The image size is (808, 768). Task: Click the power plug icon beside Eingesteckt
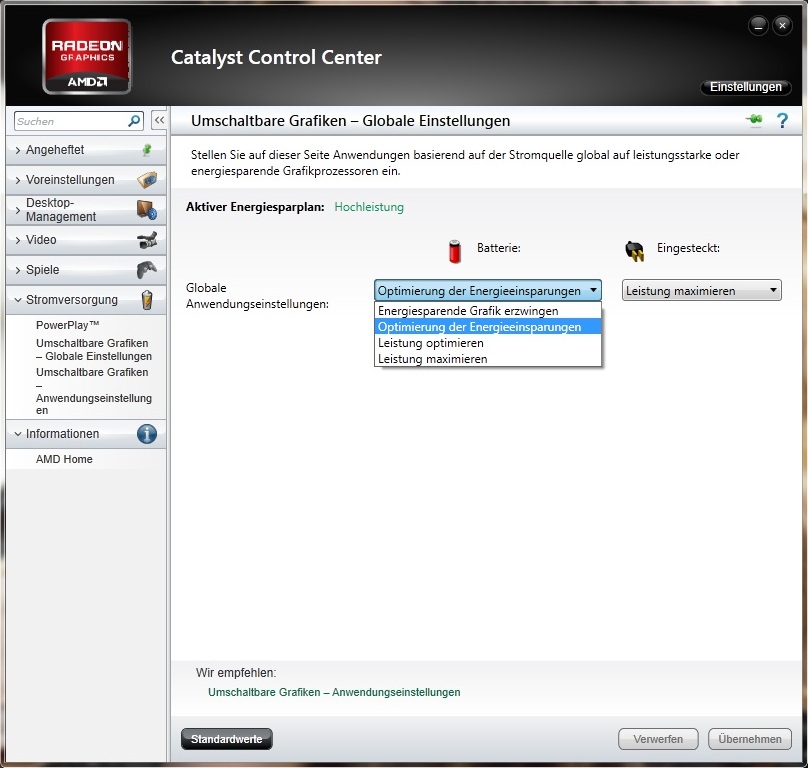coord(635,251)
